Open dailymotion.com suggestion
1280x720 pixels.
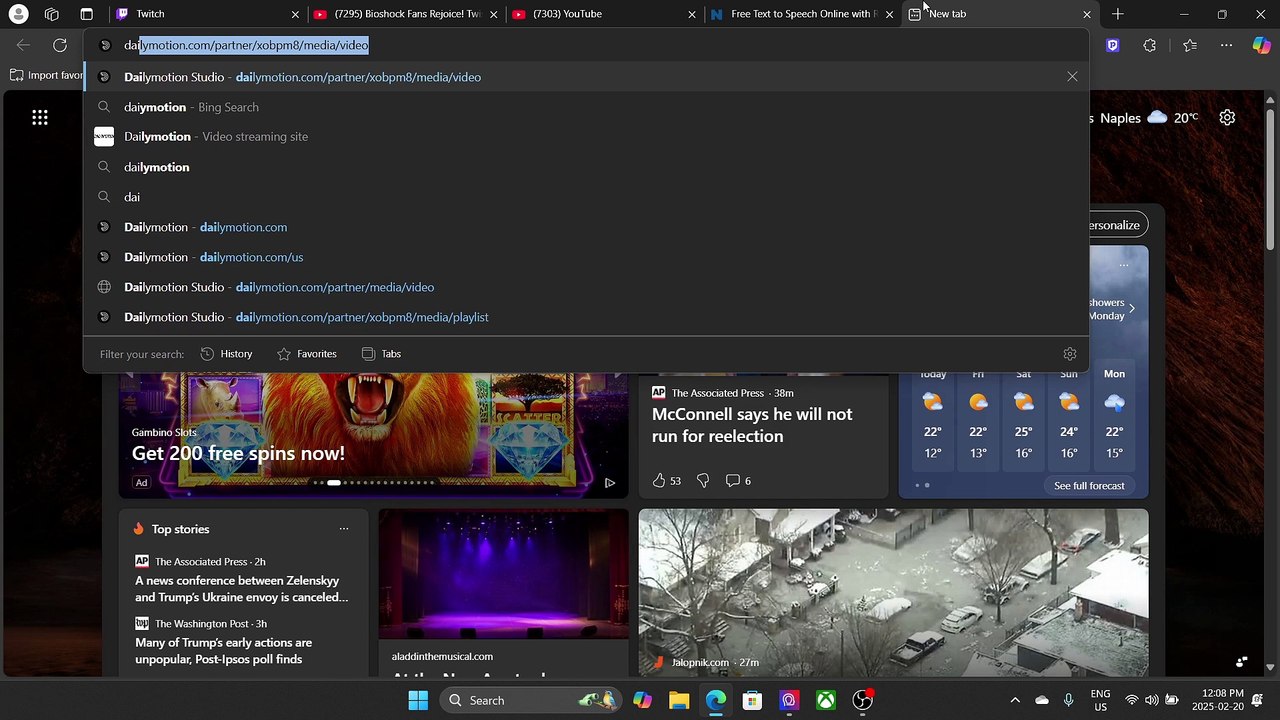tap(586, 227)
